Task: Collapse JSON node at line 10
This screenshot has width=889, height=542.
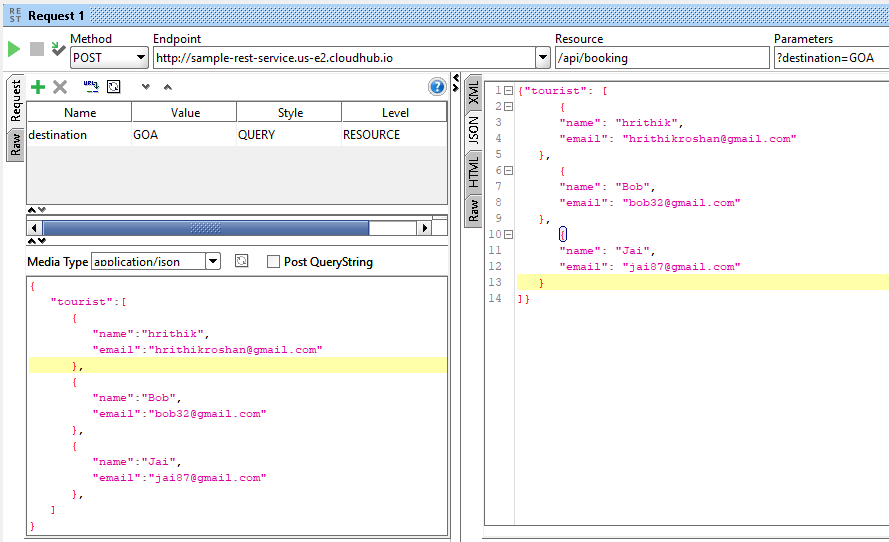Action: click(x=509, y=234)
